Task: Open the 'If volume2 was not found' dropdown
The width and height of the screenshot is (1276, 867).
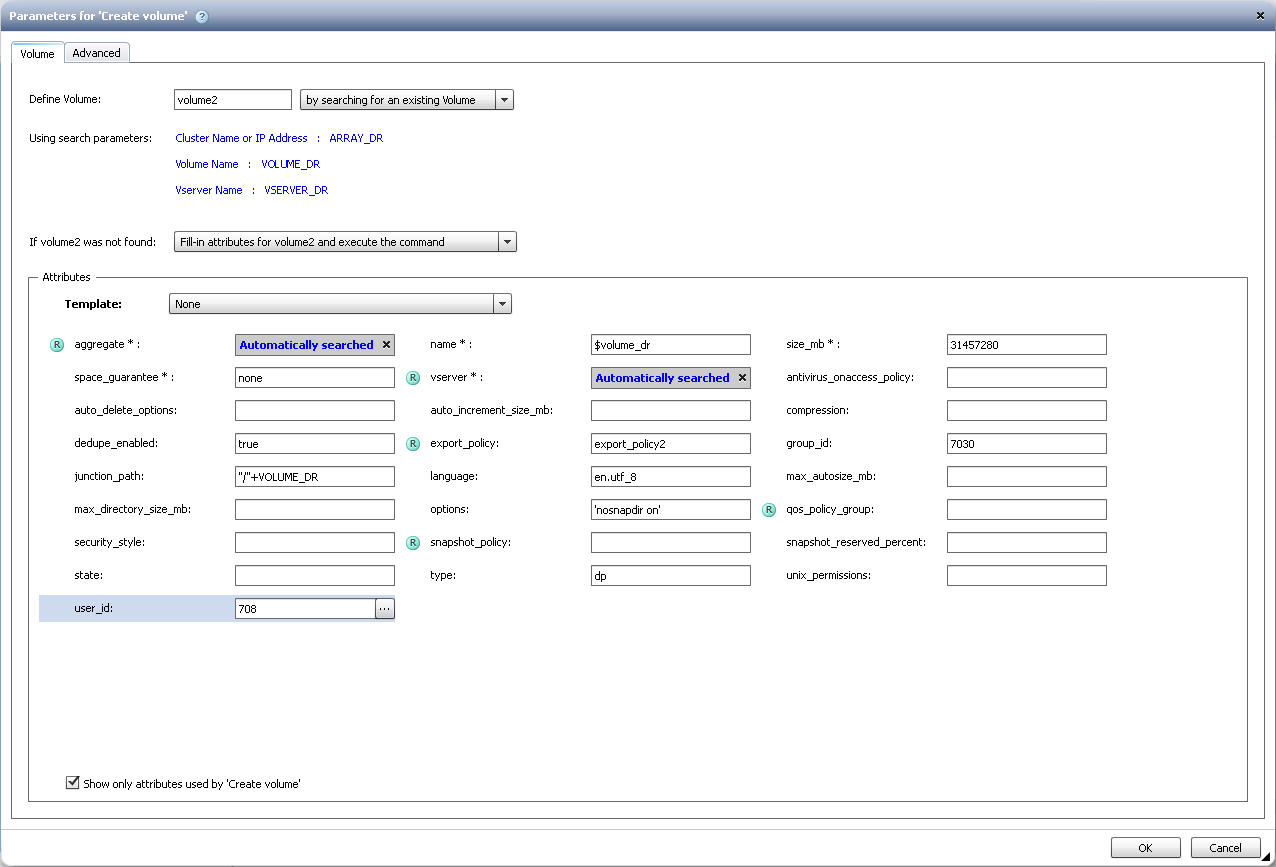Action: [507, 242]
